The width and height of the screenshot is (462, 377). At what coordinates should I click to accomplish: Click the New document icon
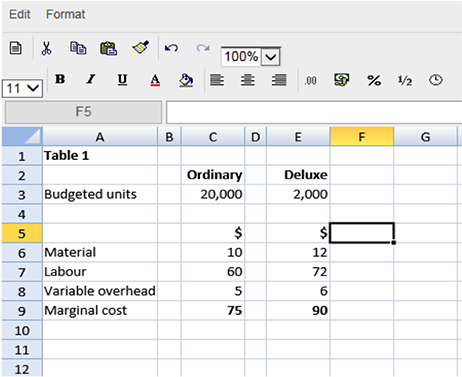click(15, 48)
